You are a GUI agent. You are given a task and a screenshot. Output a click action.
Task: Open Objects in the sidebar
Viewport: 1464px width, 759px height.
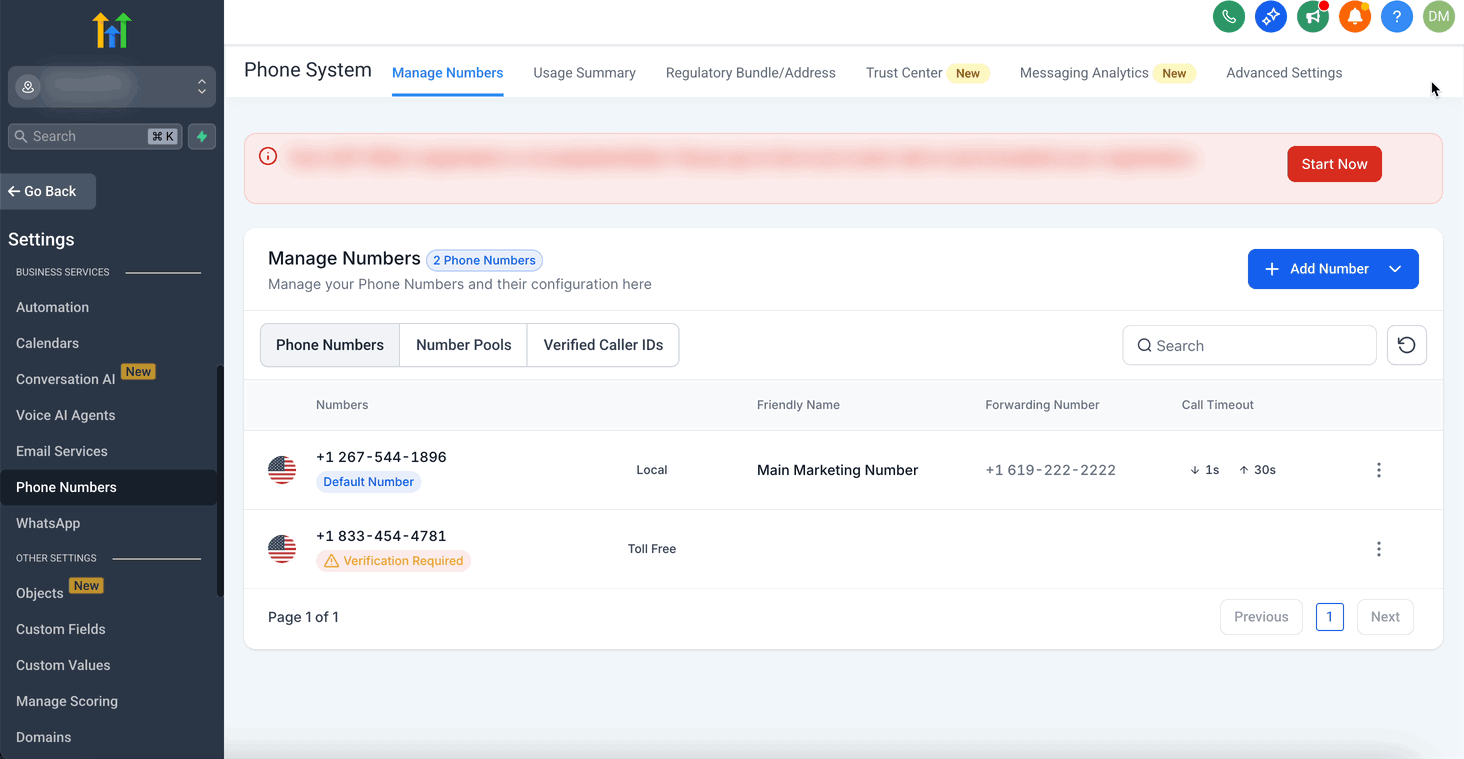click(x=40, y=593)
